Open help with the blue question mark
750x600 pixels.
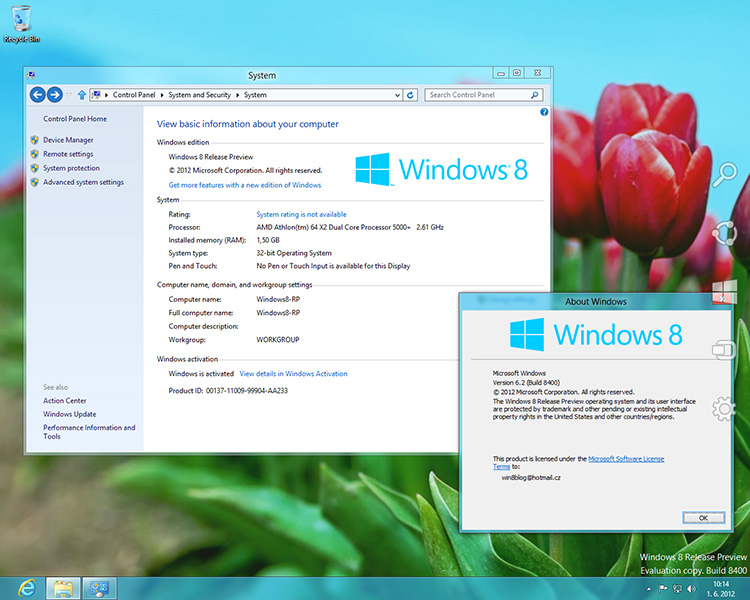[544, 112]
